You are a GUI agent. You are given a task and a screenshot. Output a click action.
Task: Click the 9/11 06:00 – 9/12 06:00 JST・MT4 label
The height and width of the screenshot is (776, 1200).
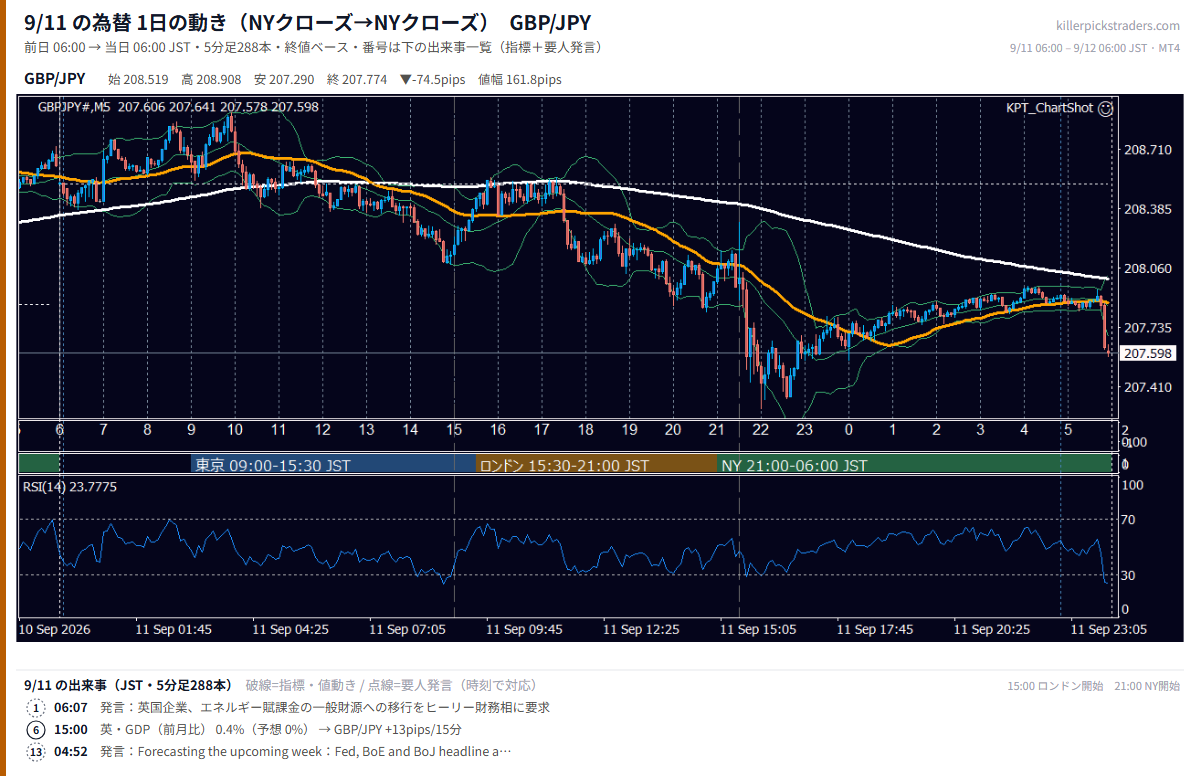(x=1095, y=48)
